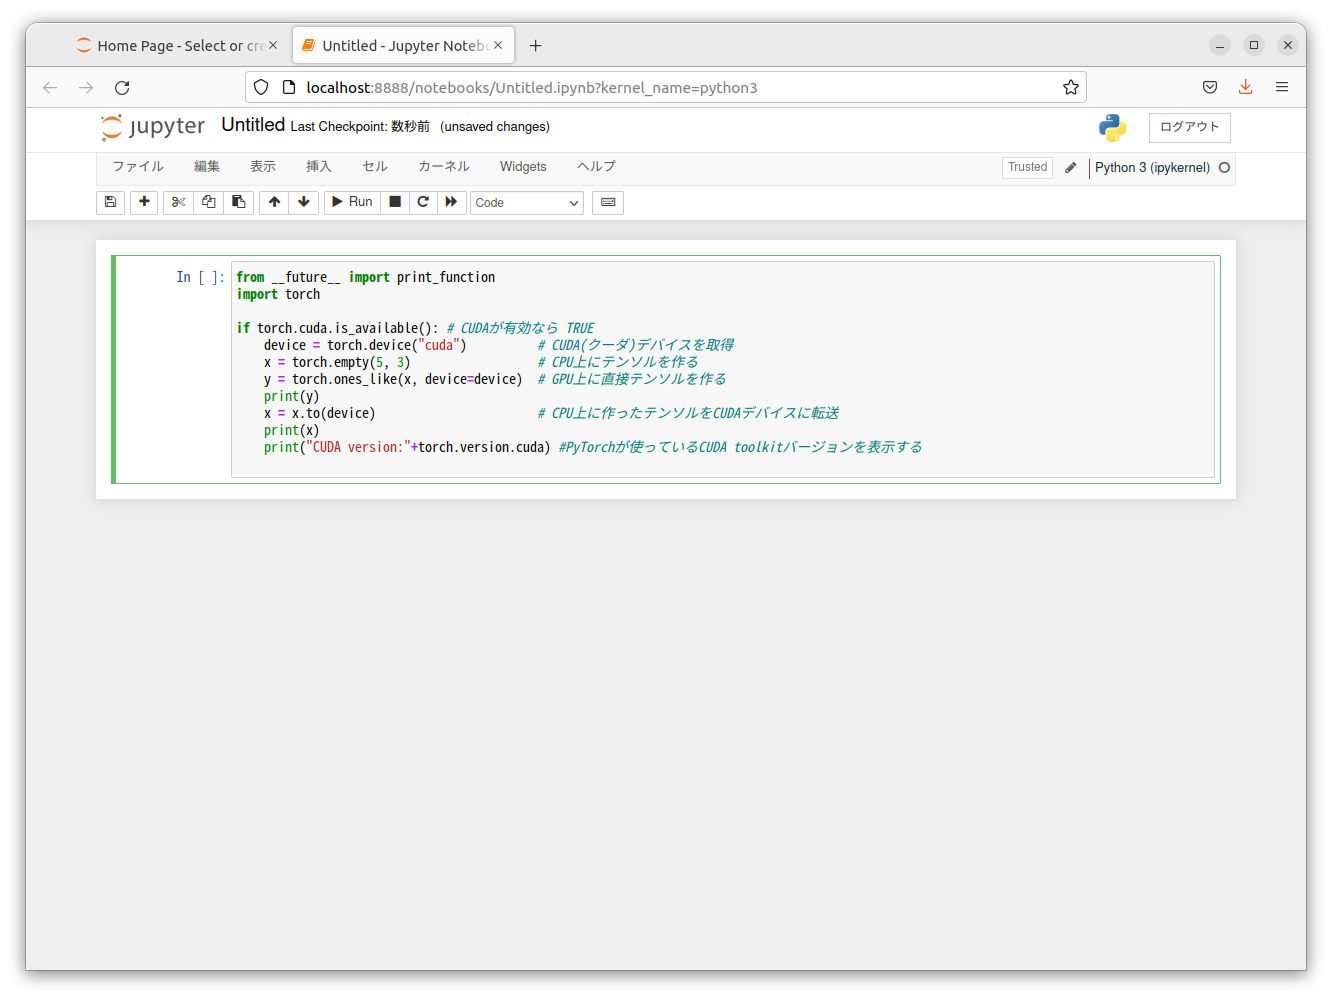Click the (unsaved changes) status text
The height and width of the screenshot is (999, 1332).
tap(495, 127)
